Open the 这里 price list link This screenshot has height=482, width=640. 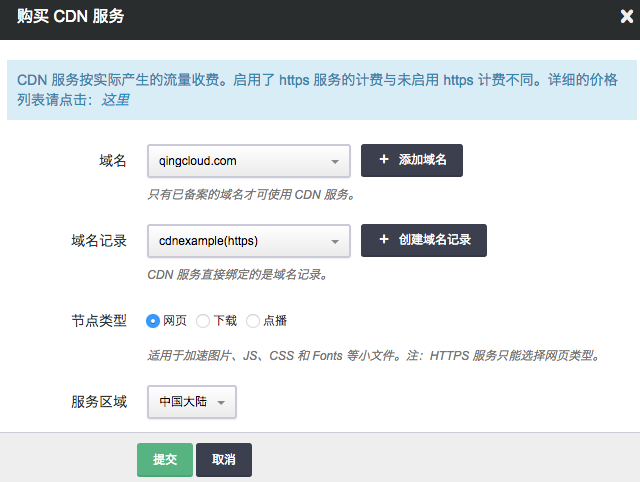[x=115, y=100]
